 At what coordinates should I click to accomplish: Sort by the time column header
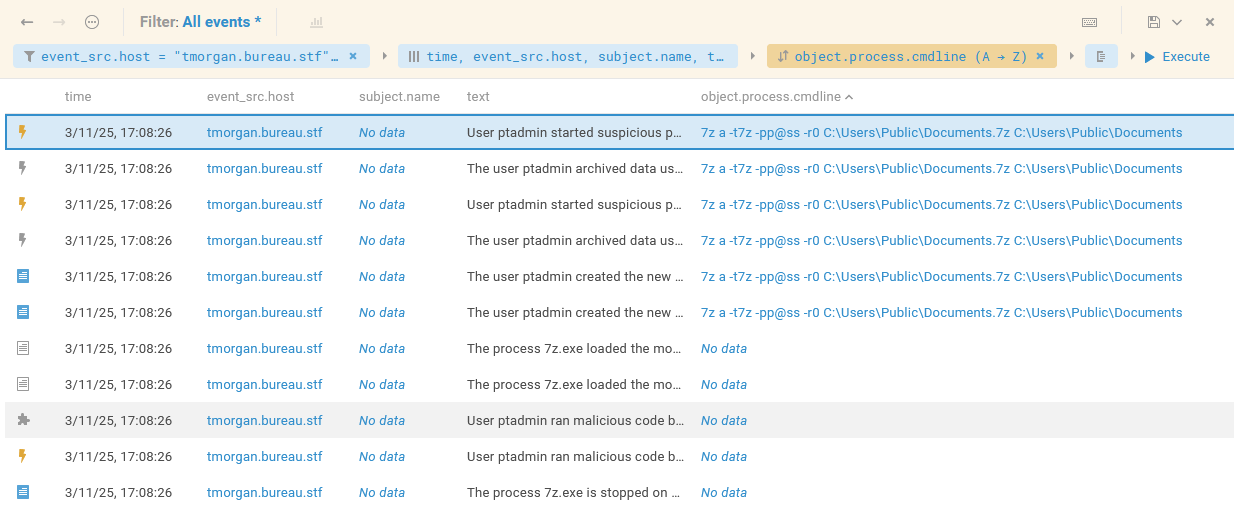pos(78,97)
